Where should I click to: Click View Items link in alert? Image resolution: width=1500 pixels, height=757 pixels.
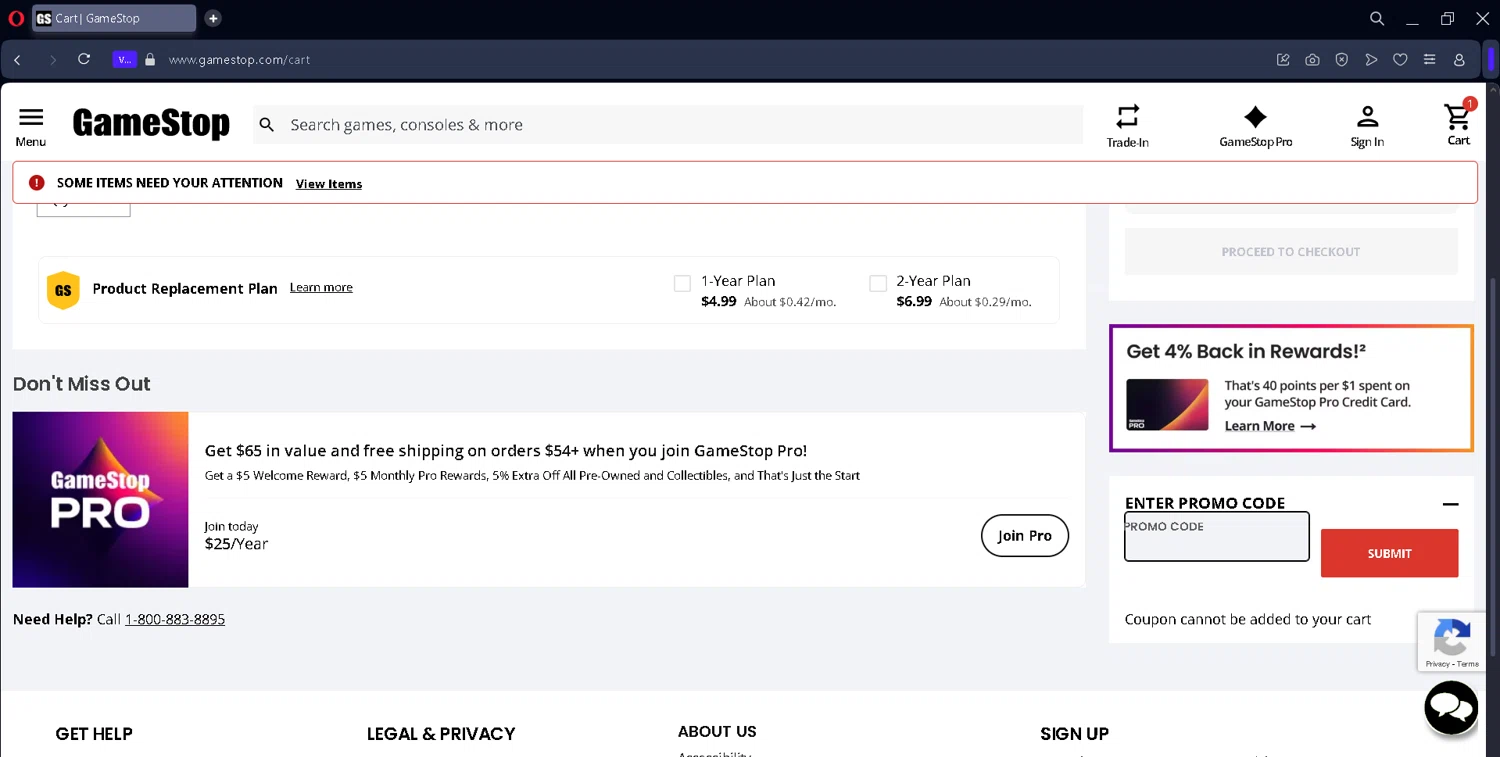coord(329,184)
